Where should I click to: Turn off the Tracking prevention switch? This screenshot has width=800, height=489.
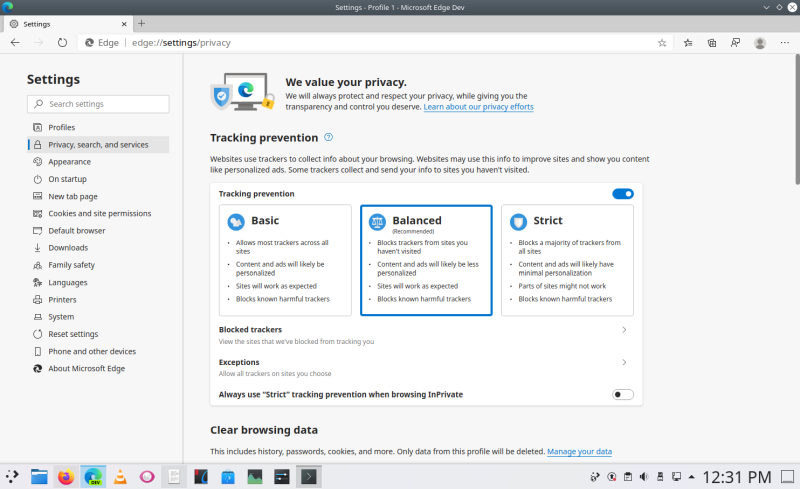[x=622, y=194]
